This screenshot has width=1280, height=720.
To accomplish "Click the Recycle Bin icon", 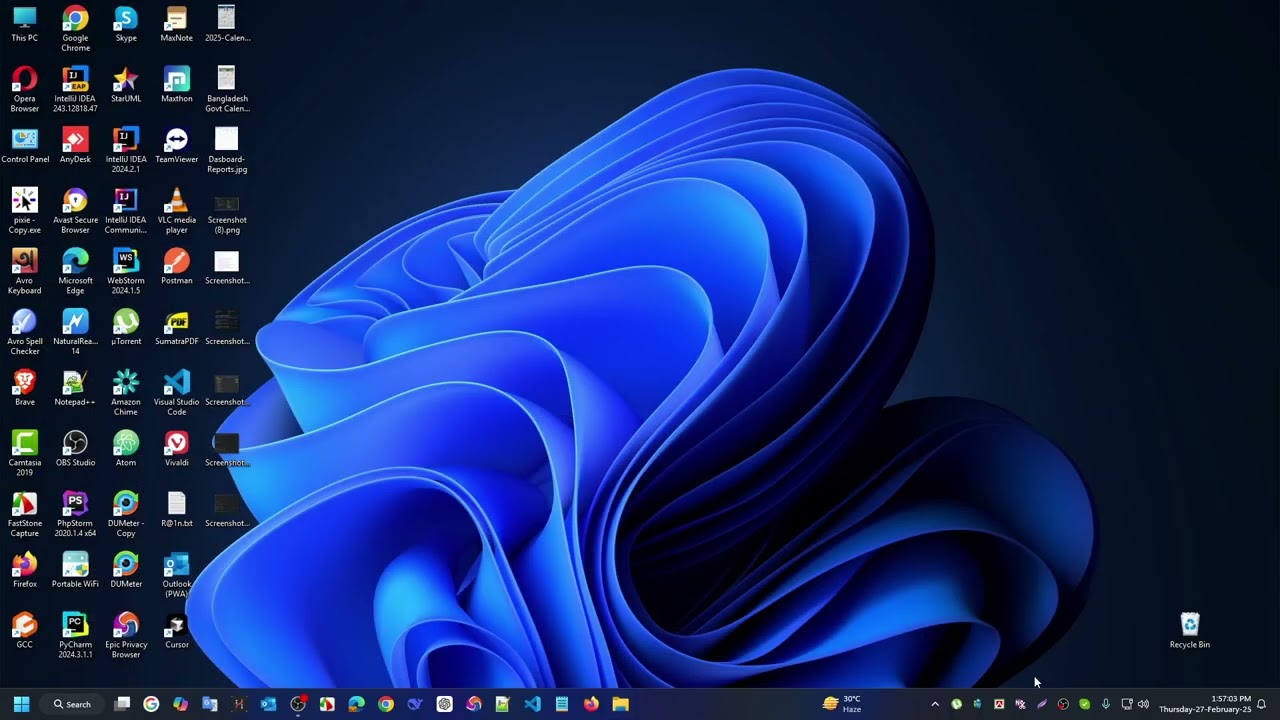I will coord(1190,631).
